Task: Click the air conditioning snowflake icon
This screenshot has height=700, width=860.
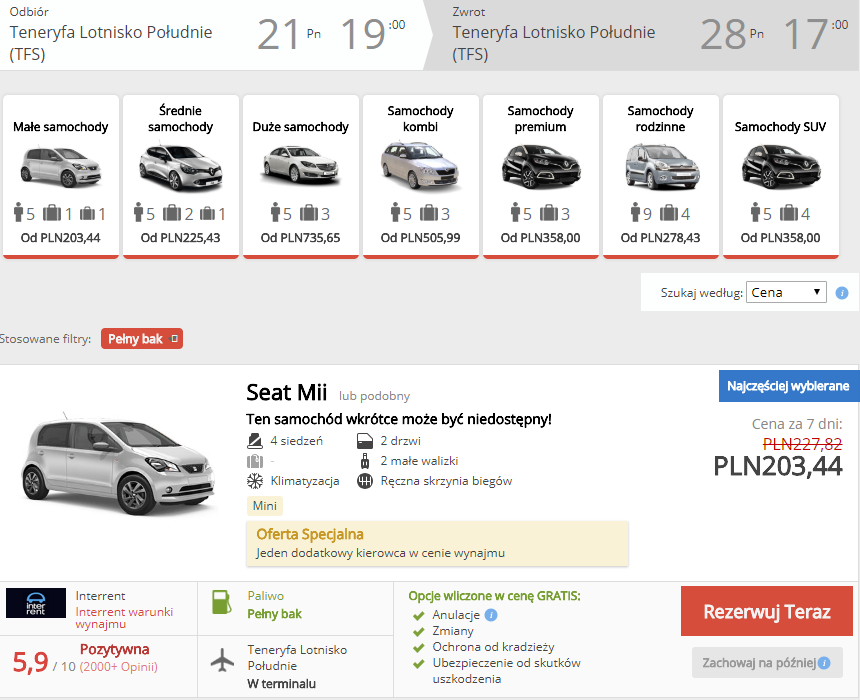Action: point(254,481)
